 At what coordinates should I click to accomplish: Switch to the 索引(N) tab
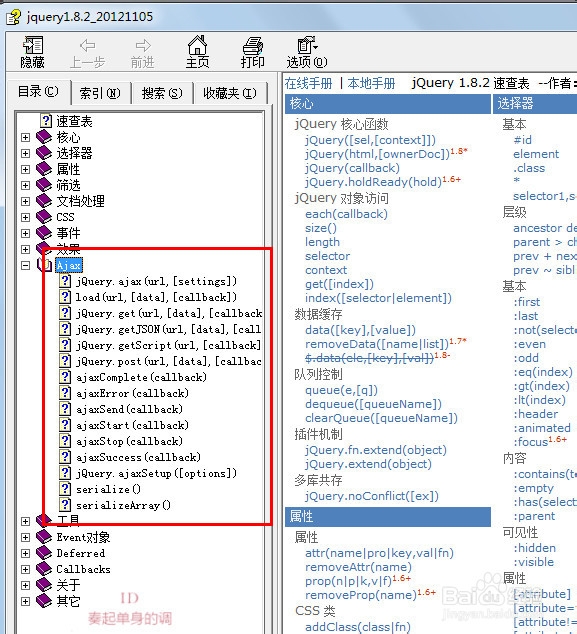(x=100, y=93)
